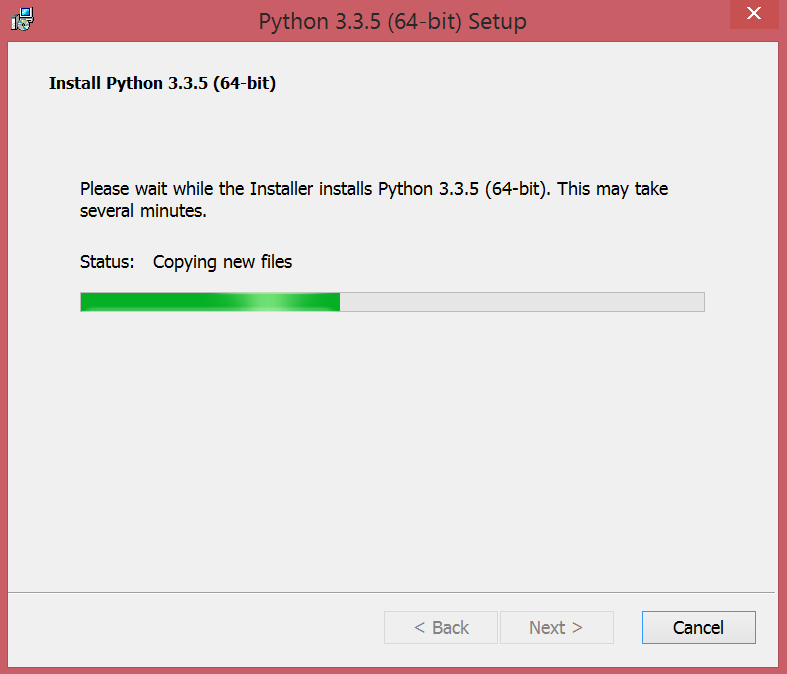Click the empty title bar left of the title

tap(140, 20)
